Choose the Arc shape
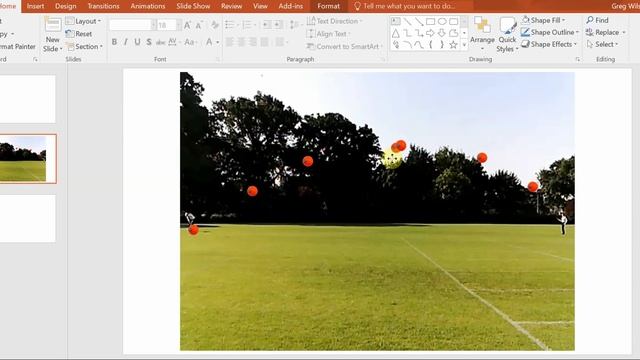The image size is (640, 360). point(407,45)
